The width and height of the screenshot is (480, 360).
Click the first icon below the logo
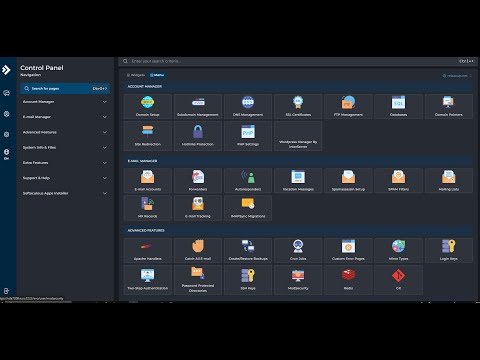[6, 93]
